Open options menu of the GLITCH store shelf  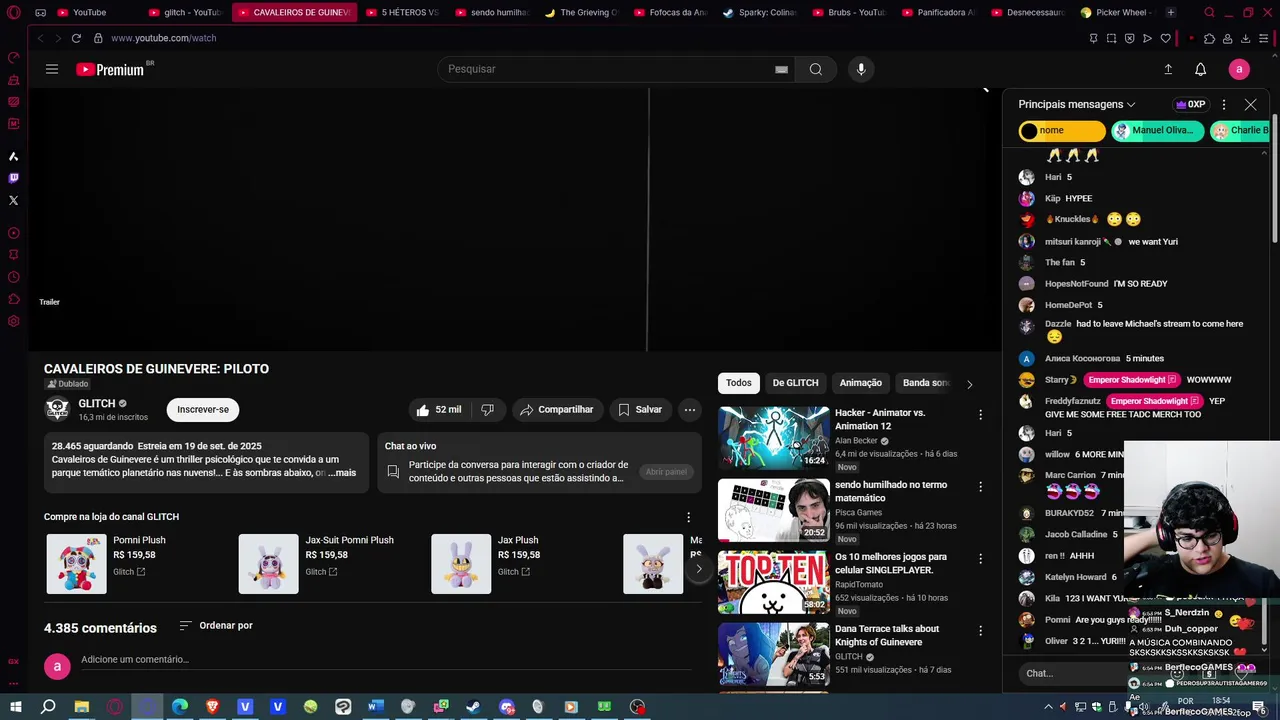pyautogui.click(x=688, y=517)
